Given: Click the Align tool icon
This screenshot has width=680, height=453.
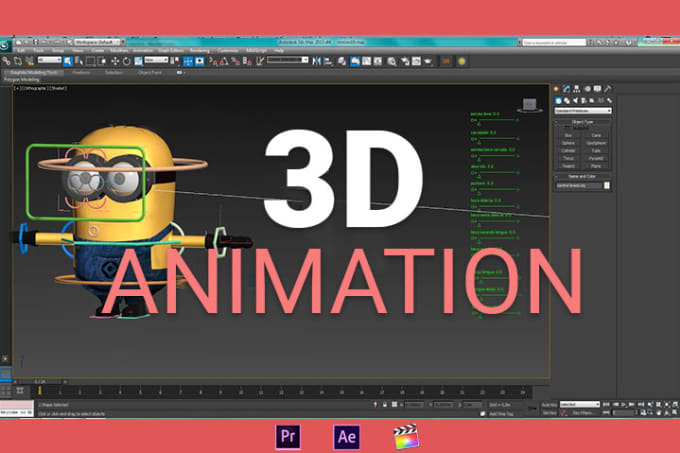Looking at the screenshot, I should coord(328,62).
